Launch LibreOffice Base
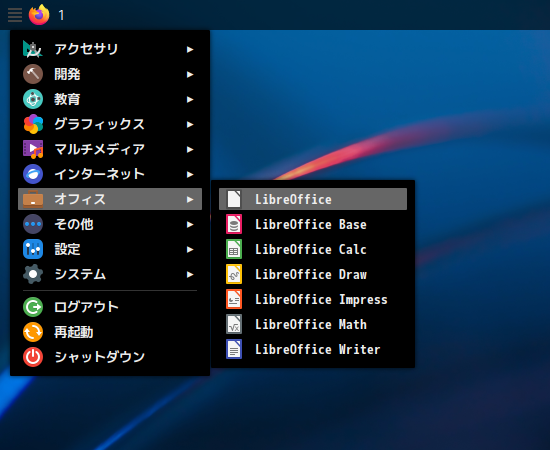The height and width of the screenshot is (450, 550). (x=313, y=224)
